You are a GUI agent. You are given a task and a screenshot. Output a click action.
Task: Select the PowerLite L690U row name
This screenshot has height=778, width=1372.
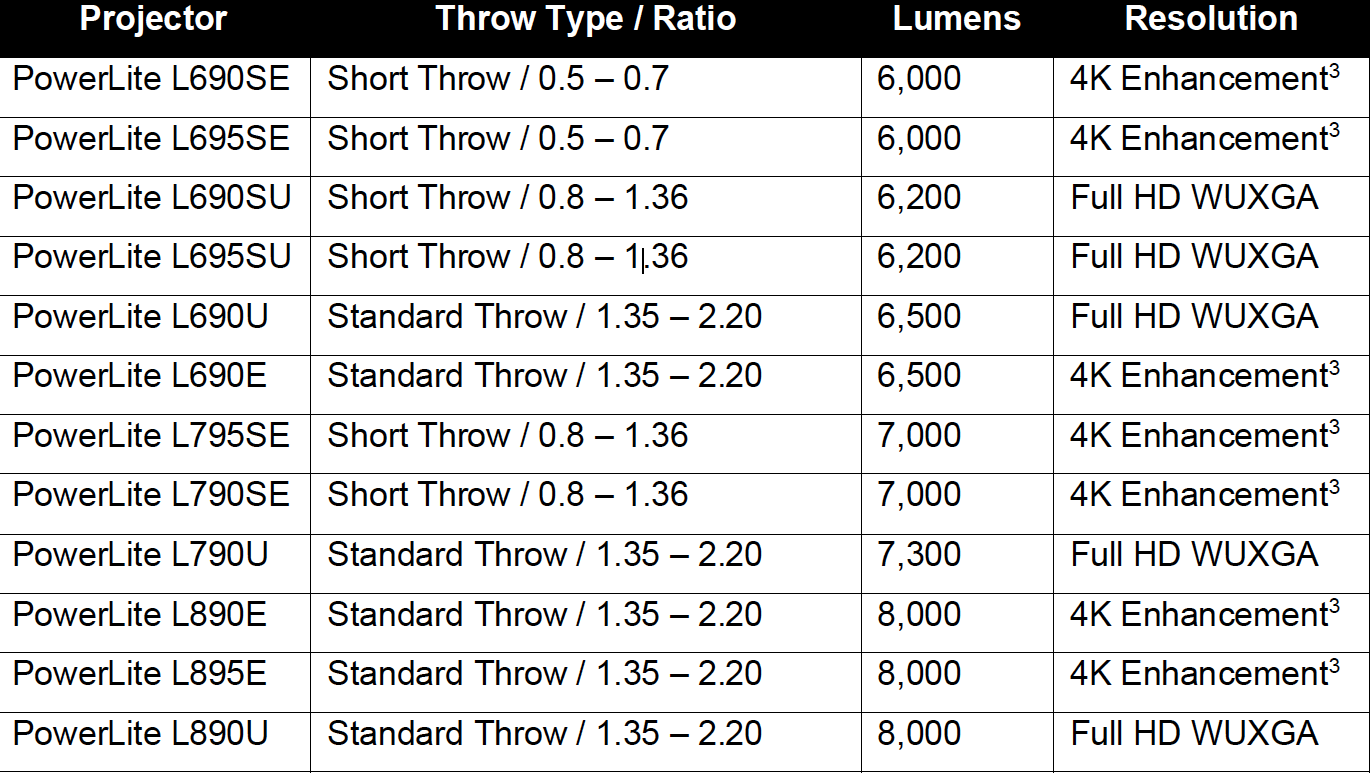click(141, 317)
